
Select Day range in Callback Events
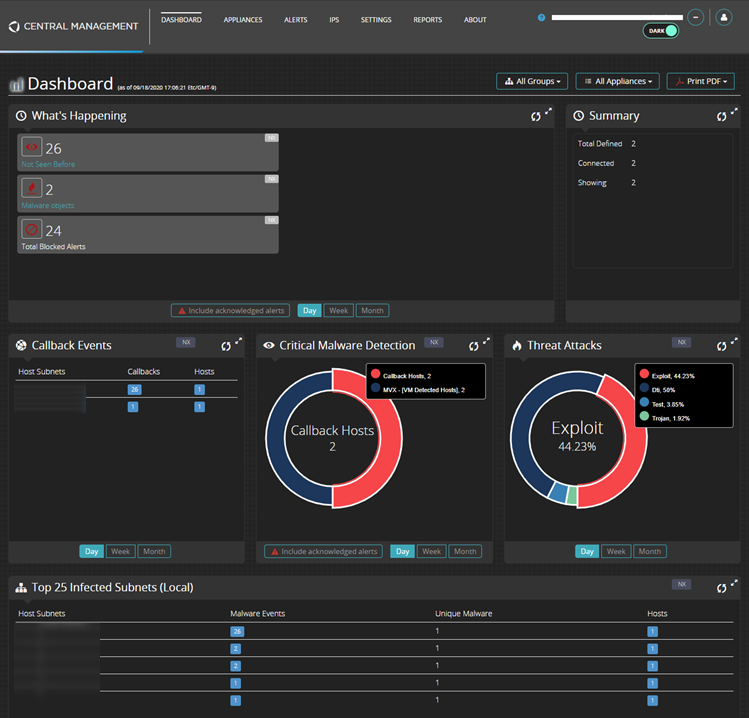click(91, 551)
